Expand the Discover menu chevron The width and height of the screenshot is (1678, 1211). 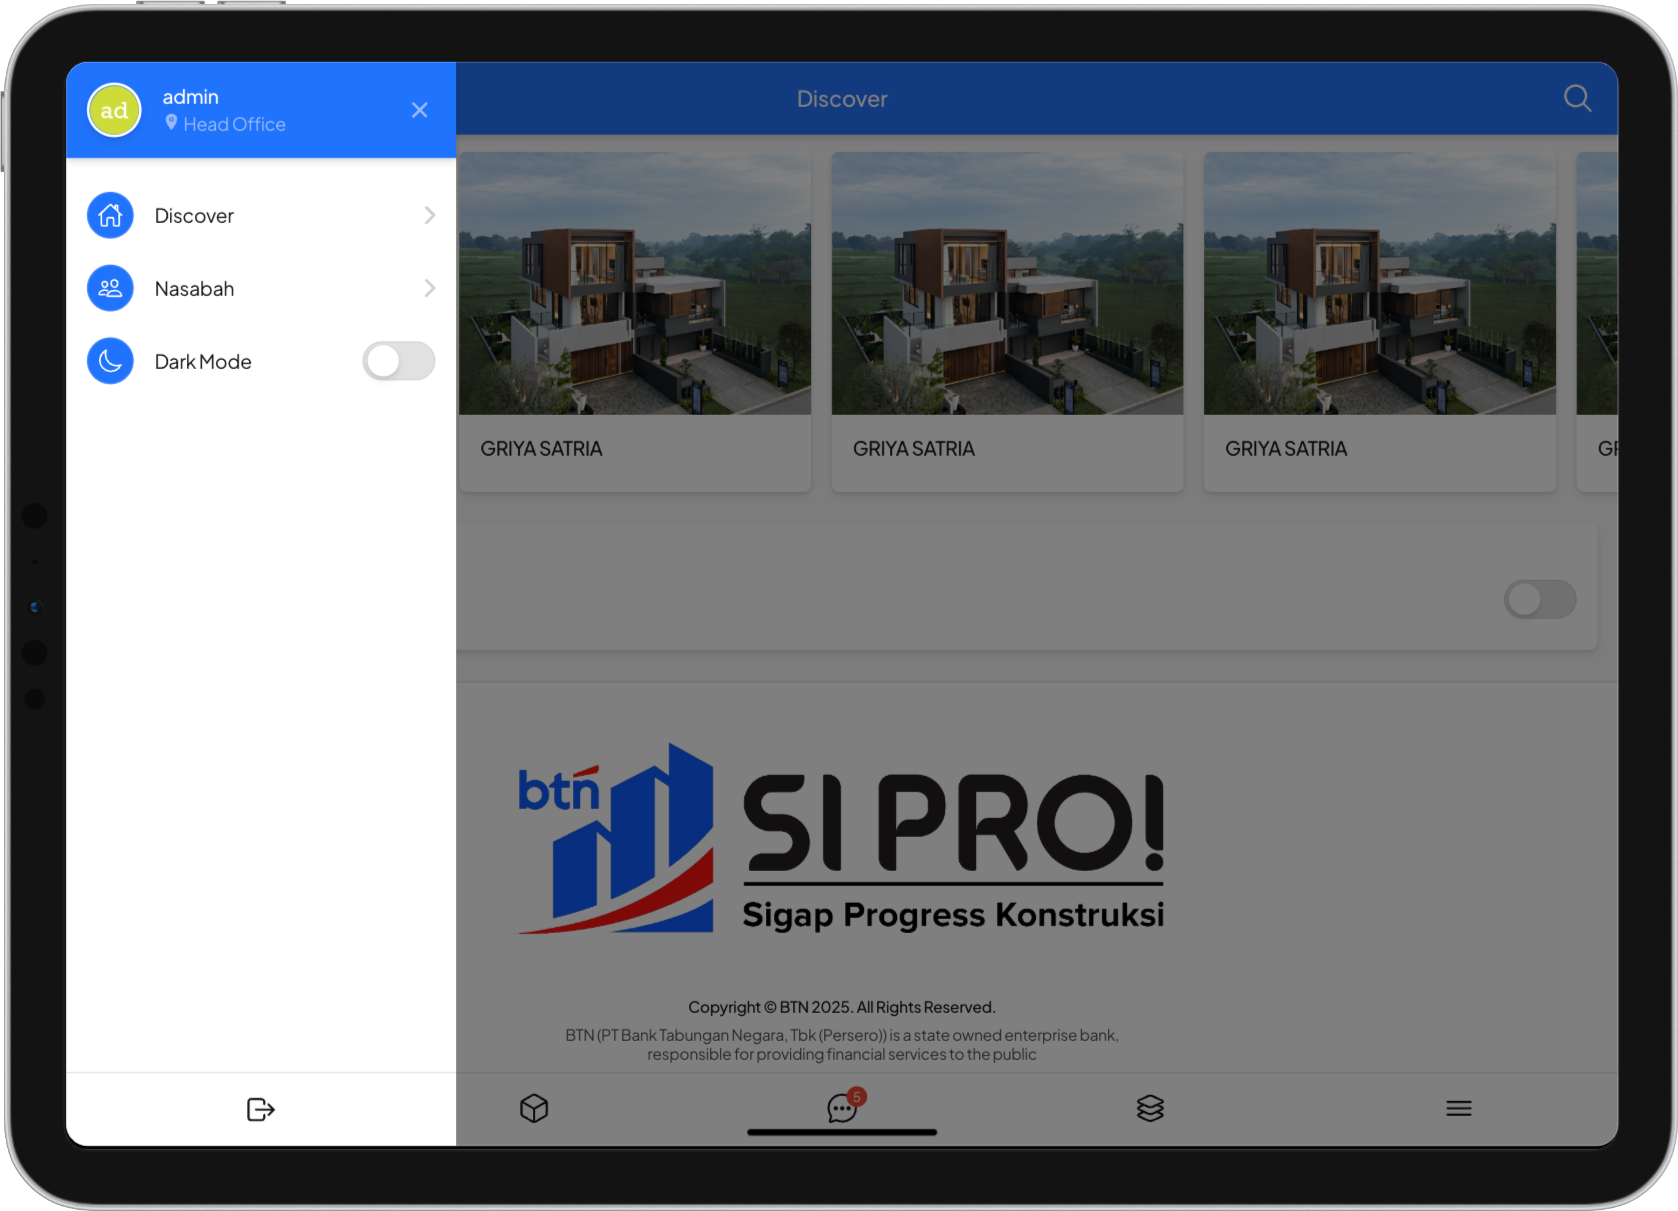pos(430,215)
